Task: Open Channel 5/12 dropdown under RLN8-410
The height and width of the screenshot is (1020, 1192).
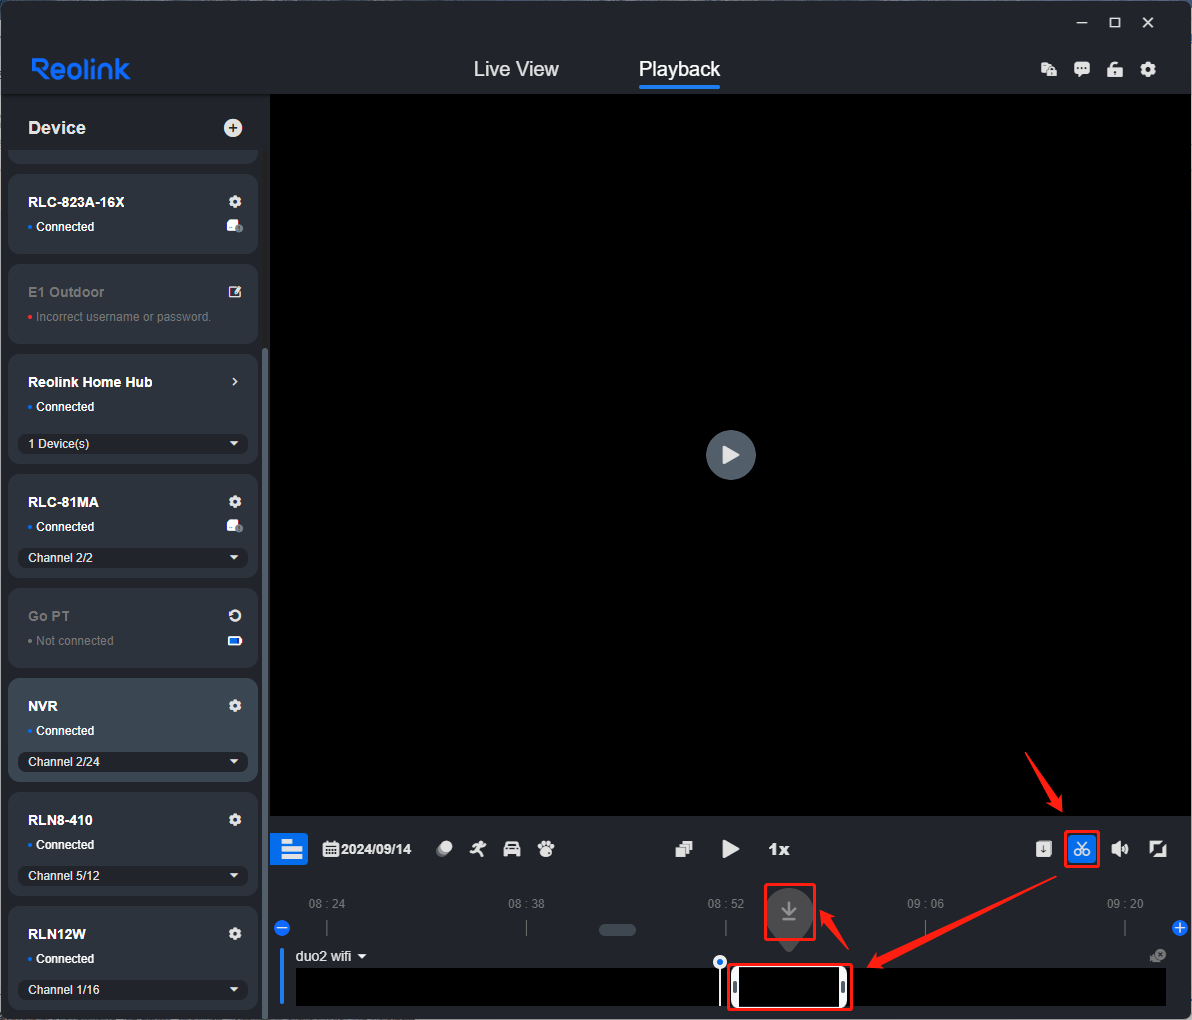Action: pyautogui.click(x=133, y=876)
